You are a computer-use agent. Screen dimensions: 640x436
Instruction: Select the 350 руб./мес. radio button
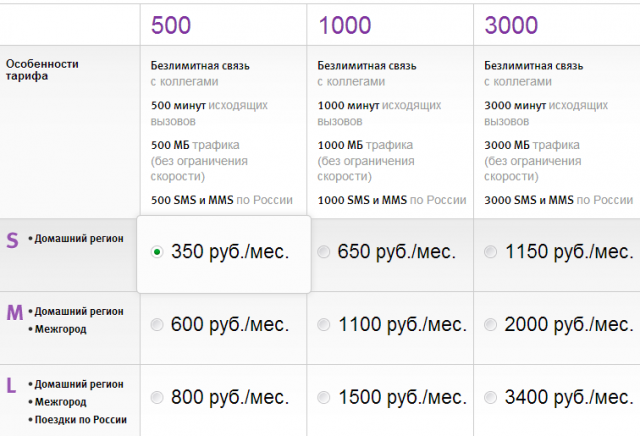pos(157,252)
